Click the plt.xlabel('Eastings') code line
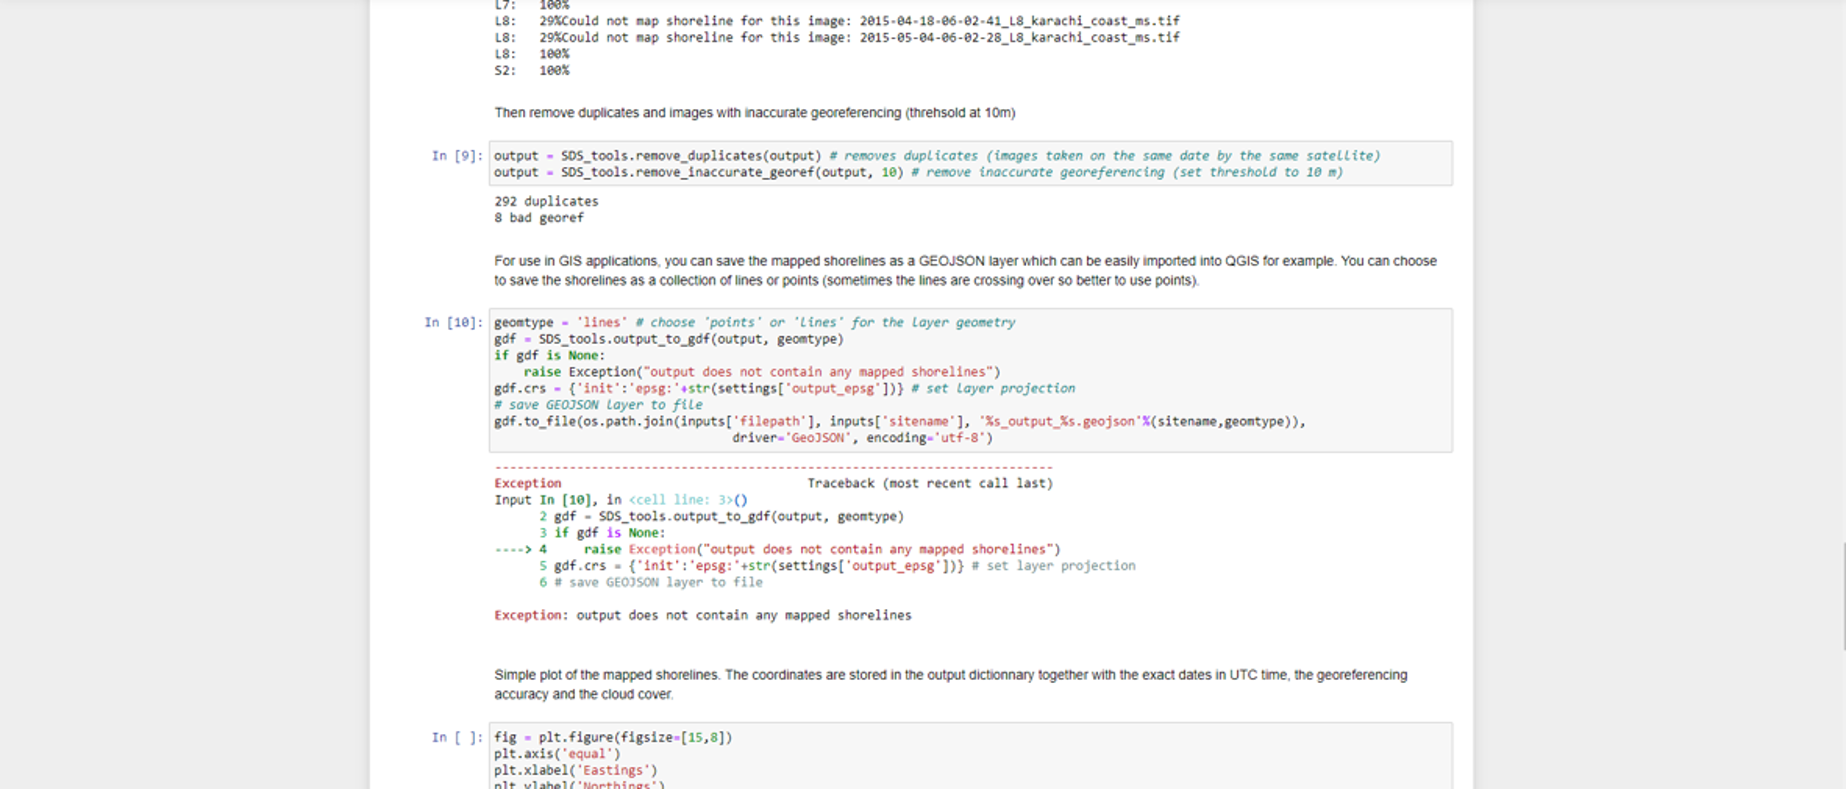The image size is (1846, 789). tap(576, 770)
